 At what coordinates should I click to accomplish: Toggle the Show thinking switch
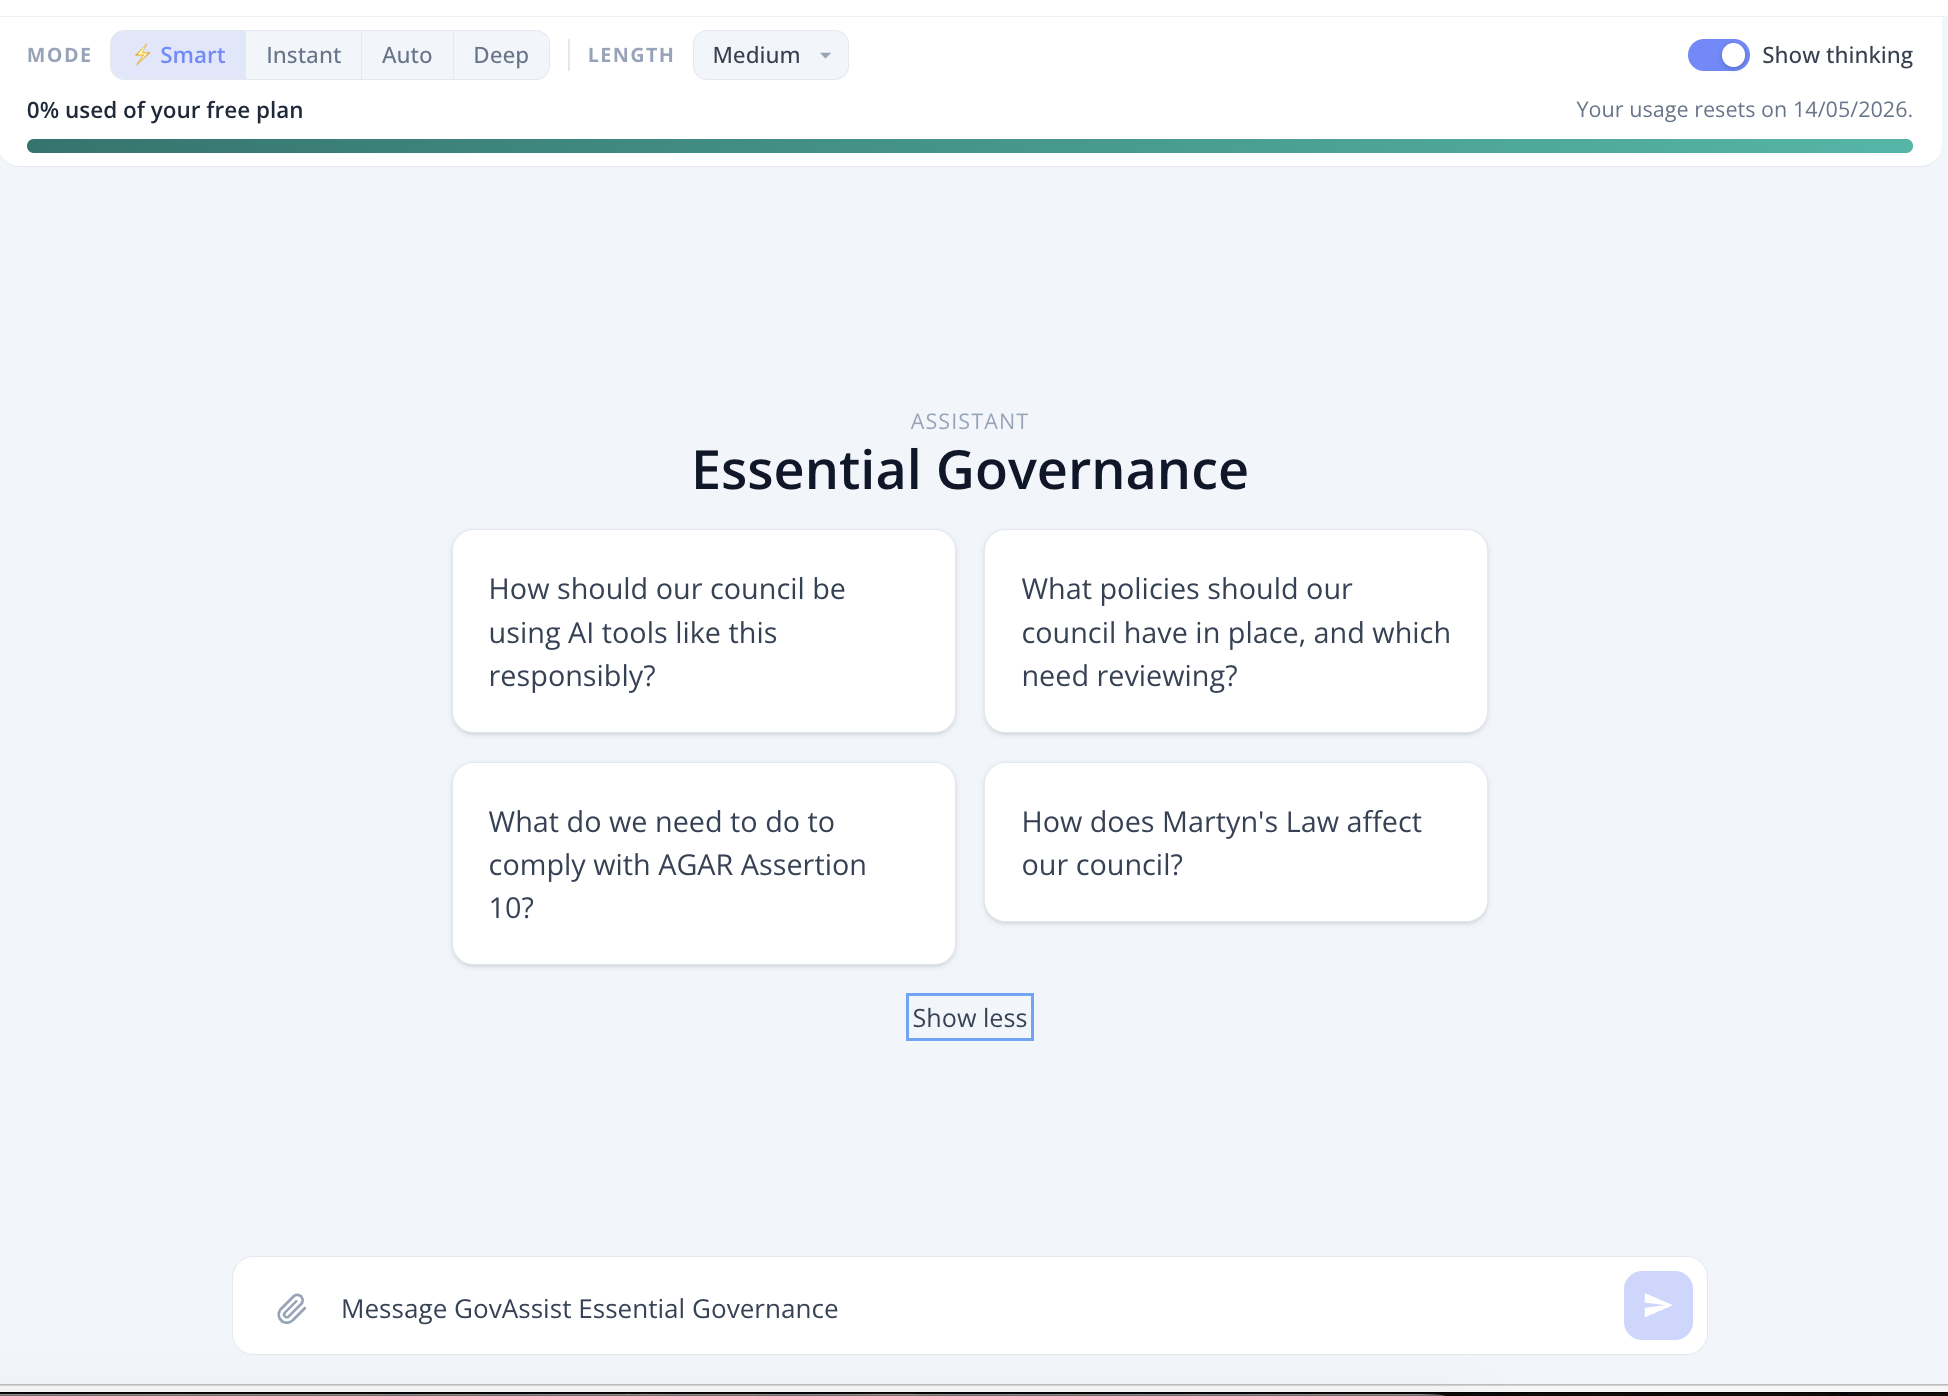[1718, 55]
